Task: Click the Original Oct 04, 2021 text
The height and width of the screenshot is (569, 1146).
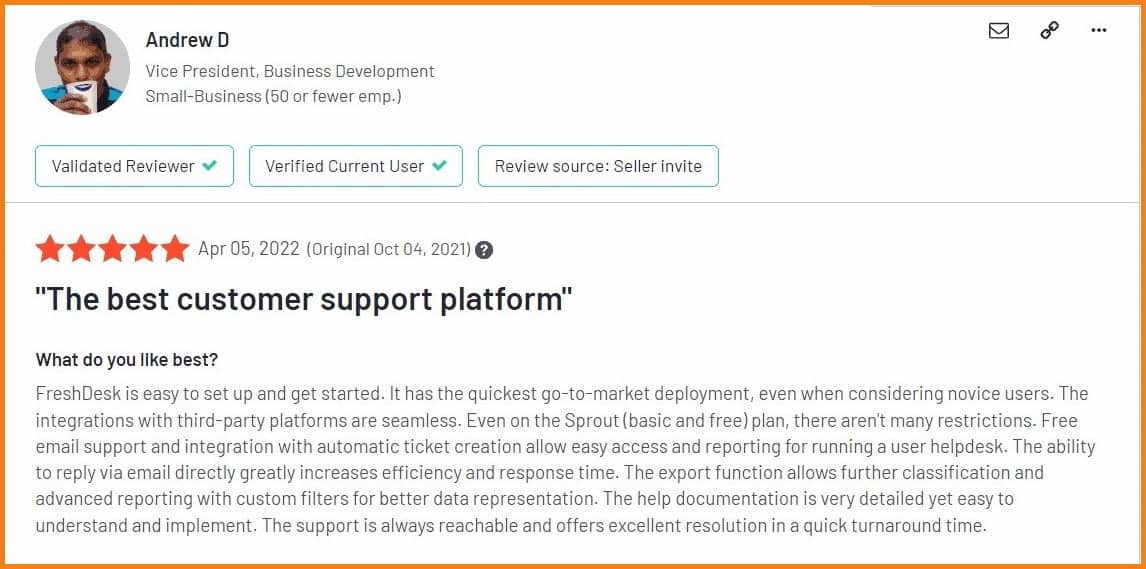Action: [x=389, y=250]
